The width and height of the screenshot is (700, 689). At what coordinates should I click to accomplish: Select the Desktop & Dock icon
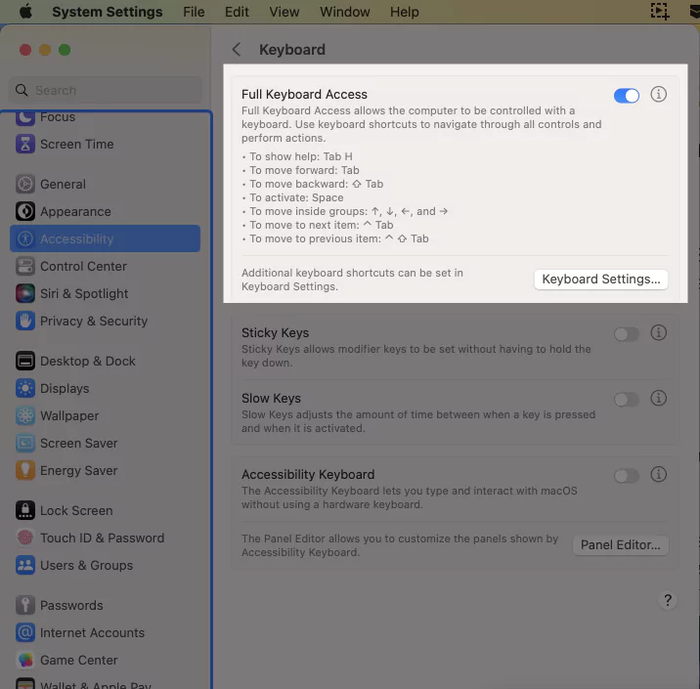[x=25, y=361]
